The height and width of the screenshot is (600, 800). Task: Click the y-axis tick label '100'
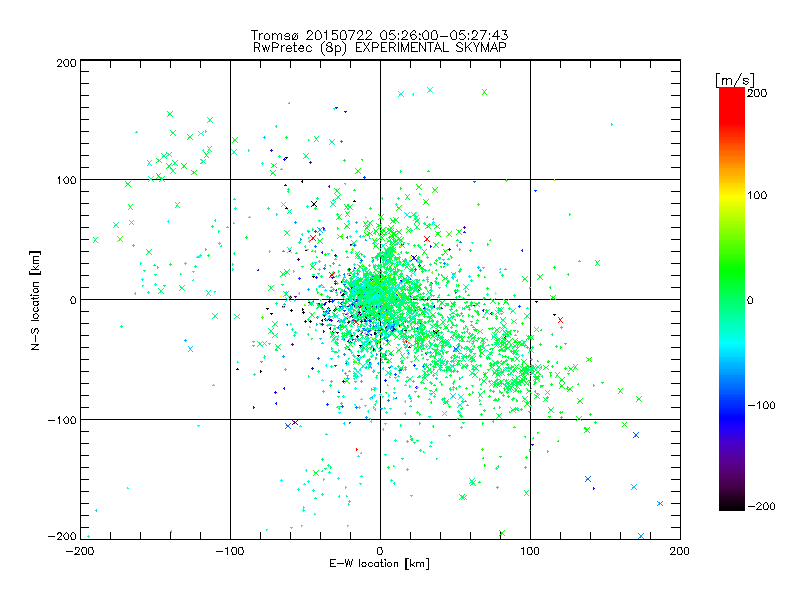pyautogui.click(x=66, y=180)
